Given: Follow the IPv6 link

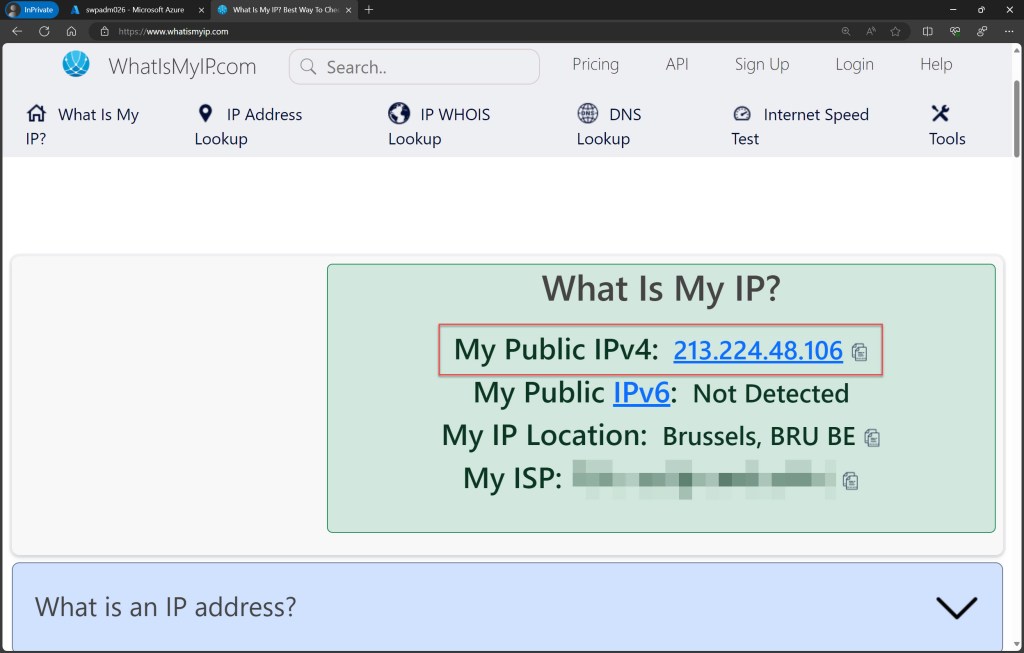Looking at the screenshot, I should pyautogui.click(x=641, y=393).
